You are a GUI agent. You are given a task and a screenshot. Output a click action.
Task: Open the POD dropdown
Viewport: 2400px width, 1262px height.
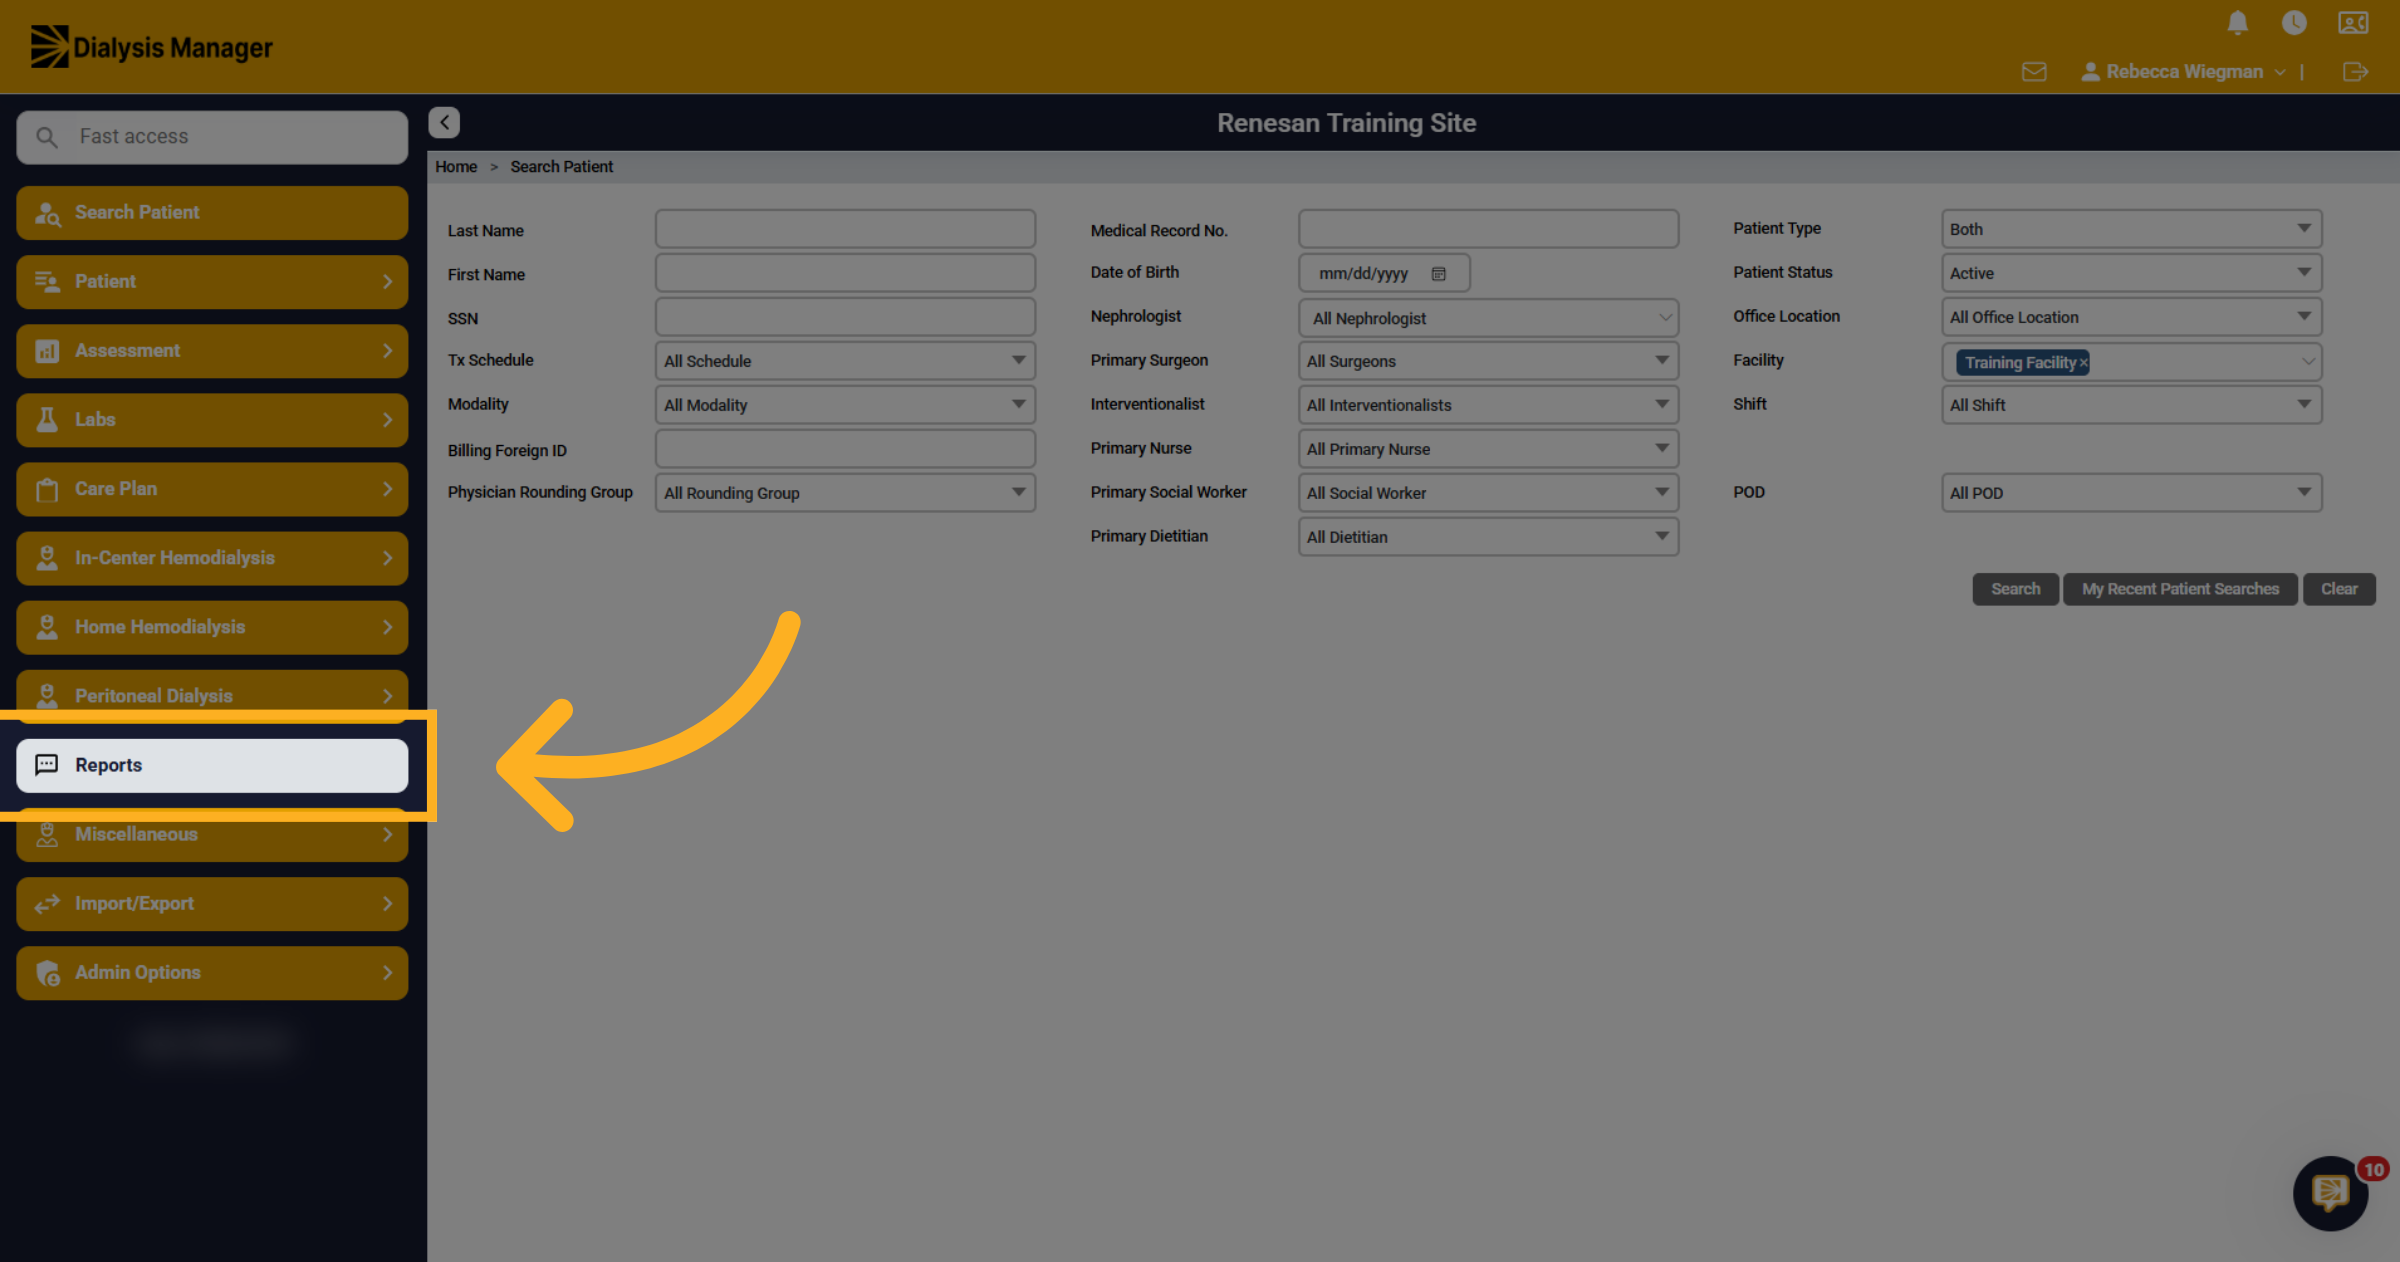pyautogui.click(x=2131, y=493)
